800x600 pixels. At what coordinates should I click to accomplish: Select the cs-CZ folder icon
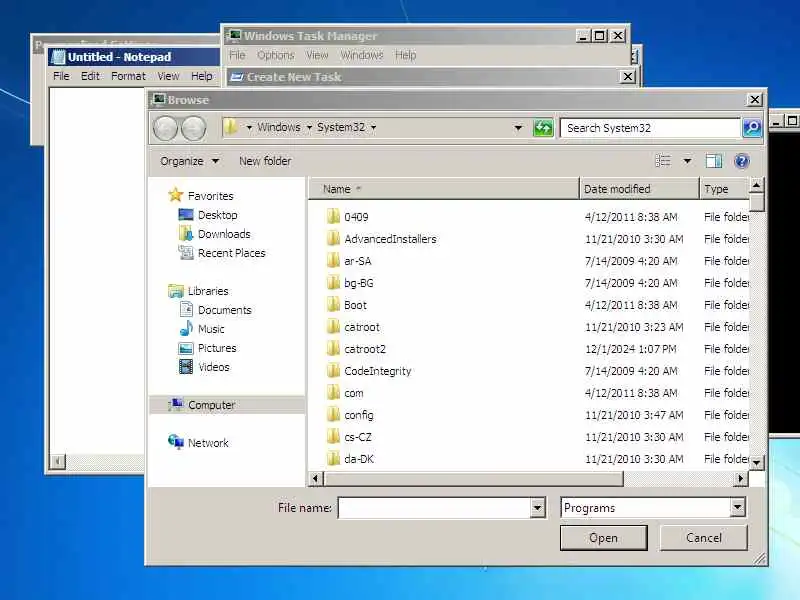(333, 437)
